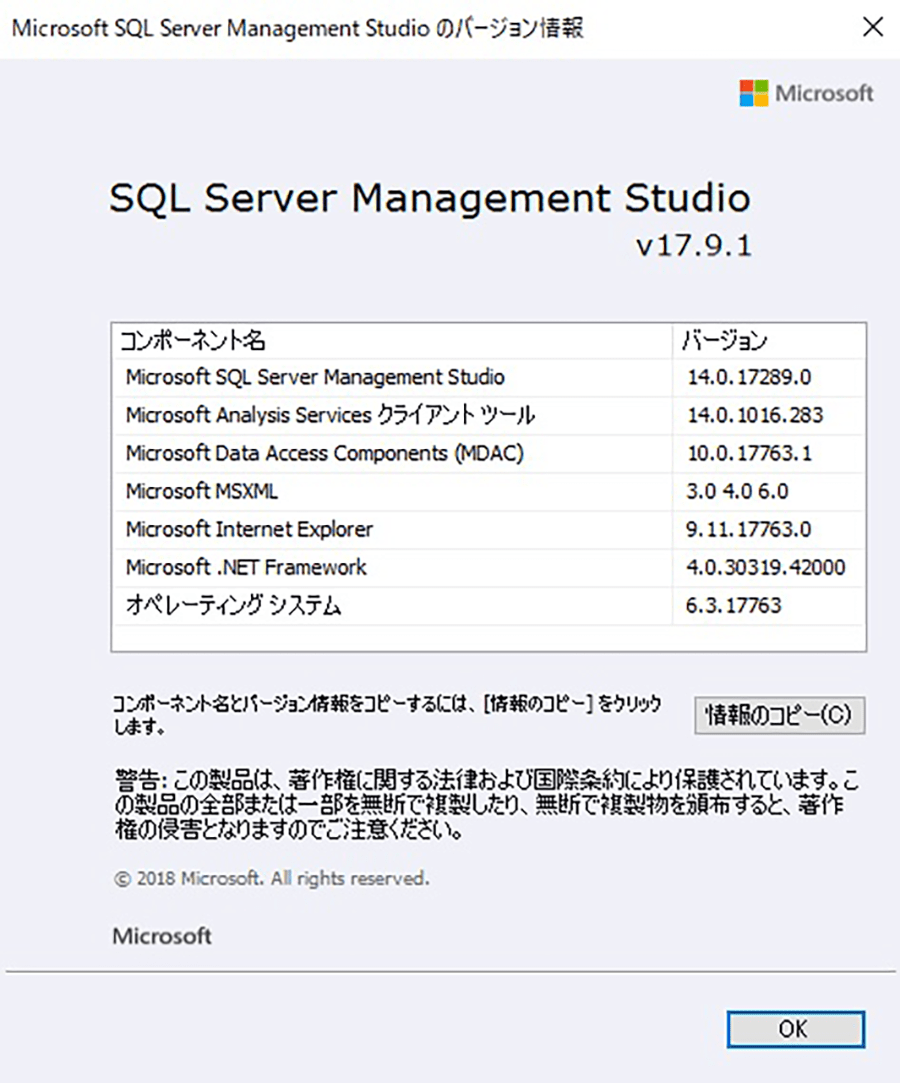This screenshot has height=1083, width=900.
Task: Select the Microsoft Internet Explorer row
Action: (x=488, y=529)
